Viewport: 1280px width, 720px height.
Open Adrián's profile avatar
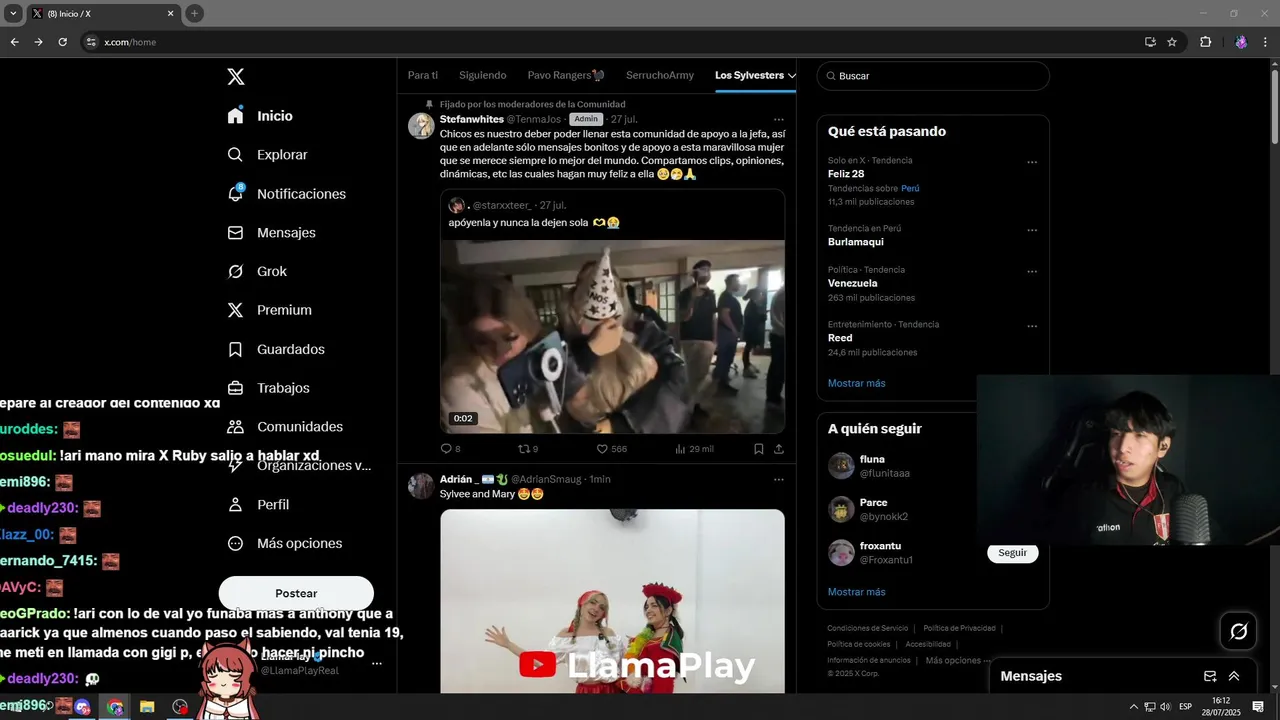(x=421, y=486)
